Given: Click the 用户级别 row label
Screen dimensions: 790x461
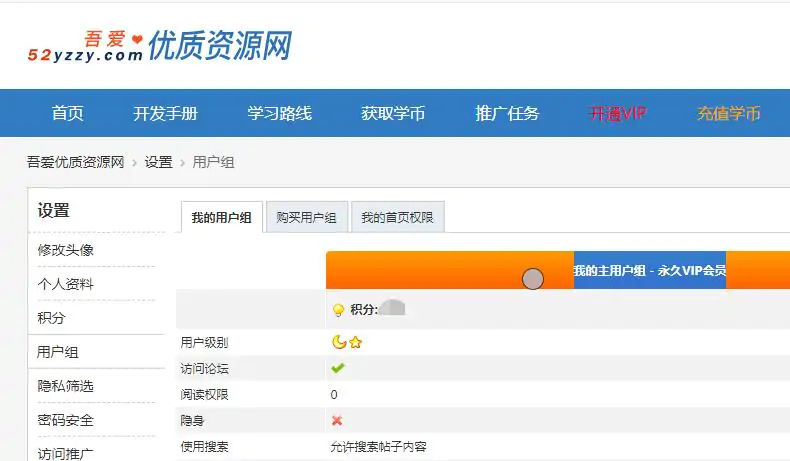Looking at the screenshot, I should click(x=204, y=343).
